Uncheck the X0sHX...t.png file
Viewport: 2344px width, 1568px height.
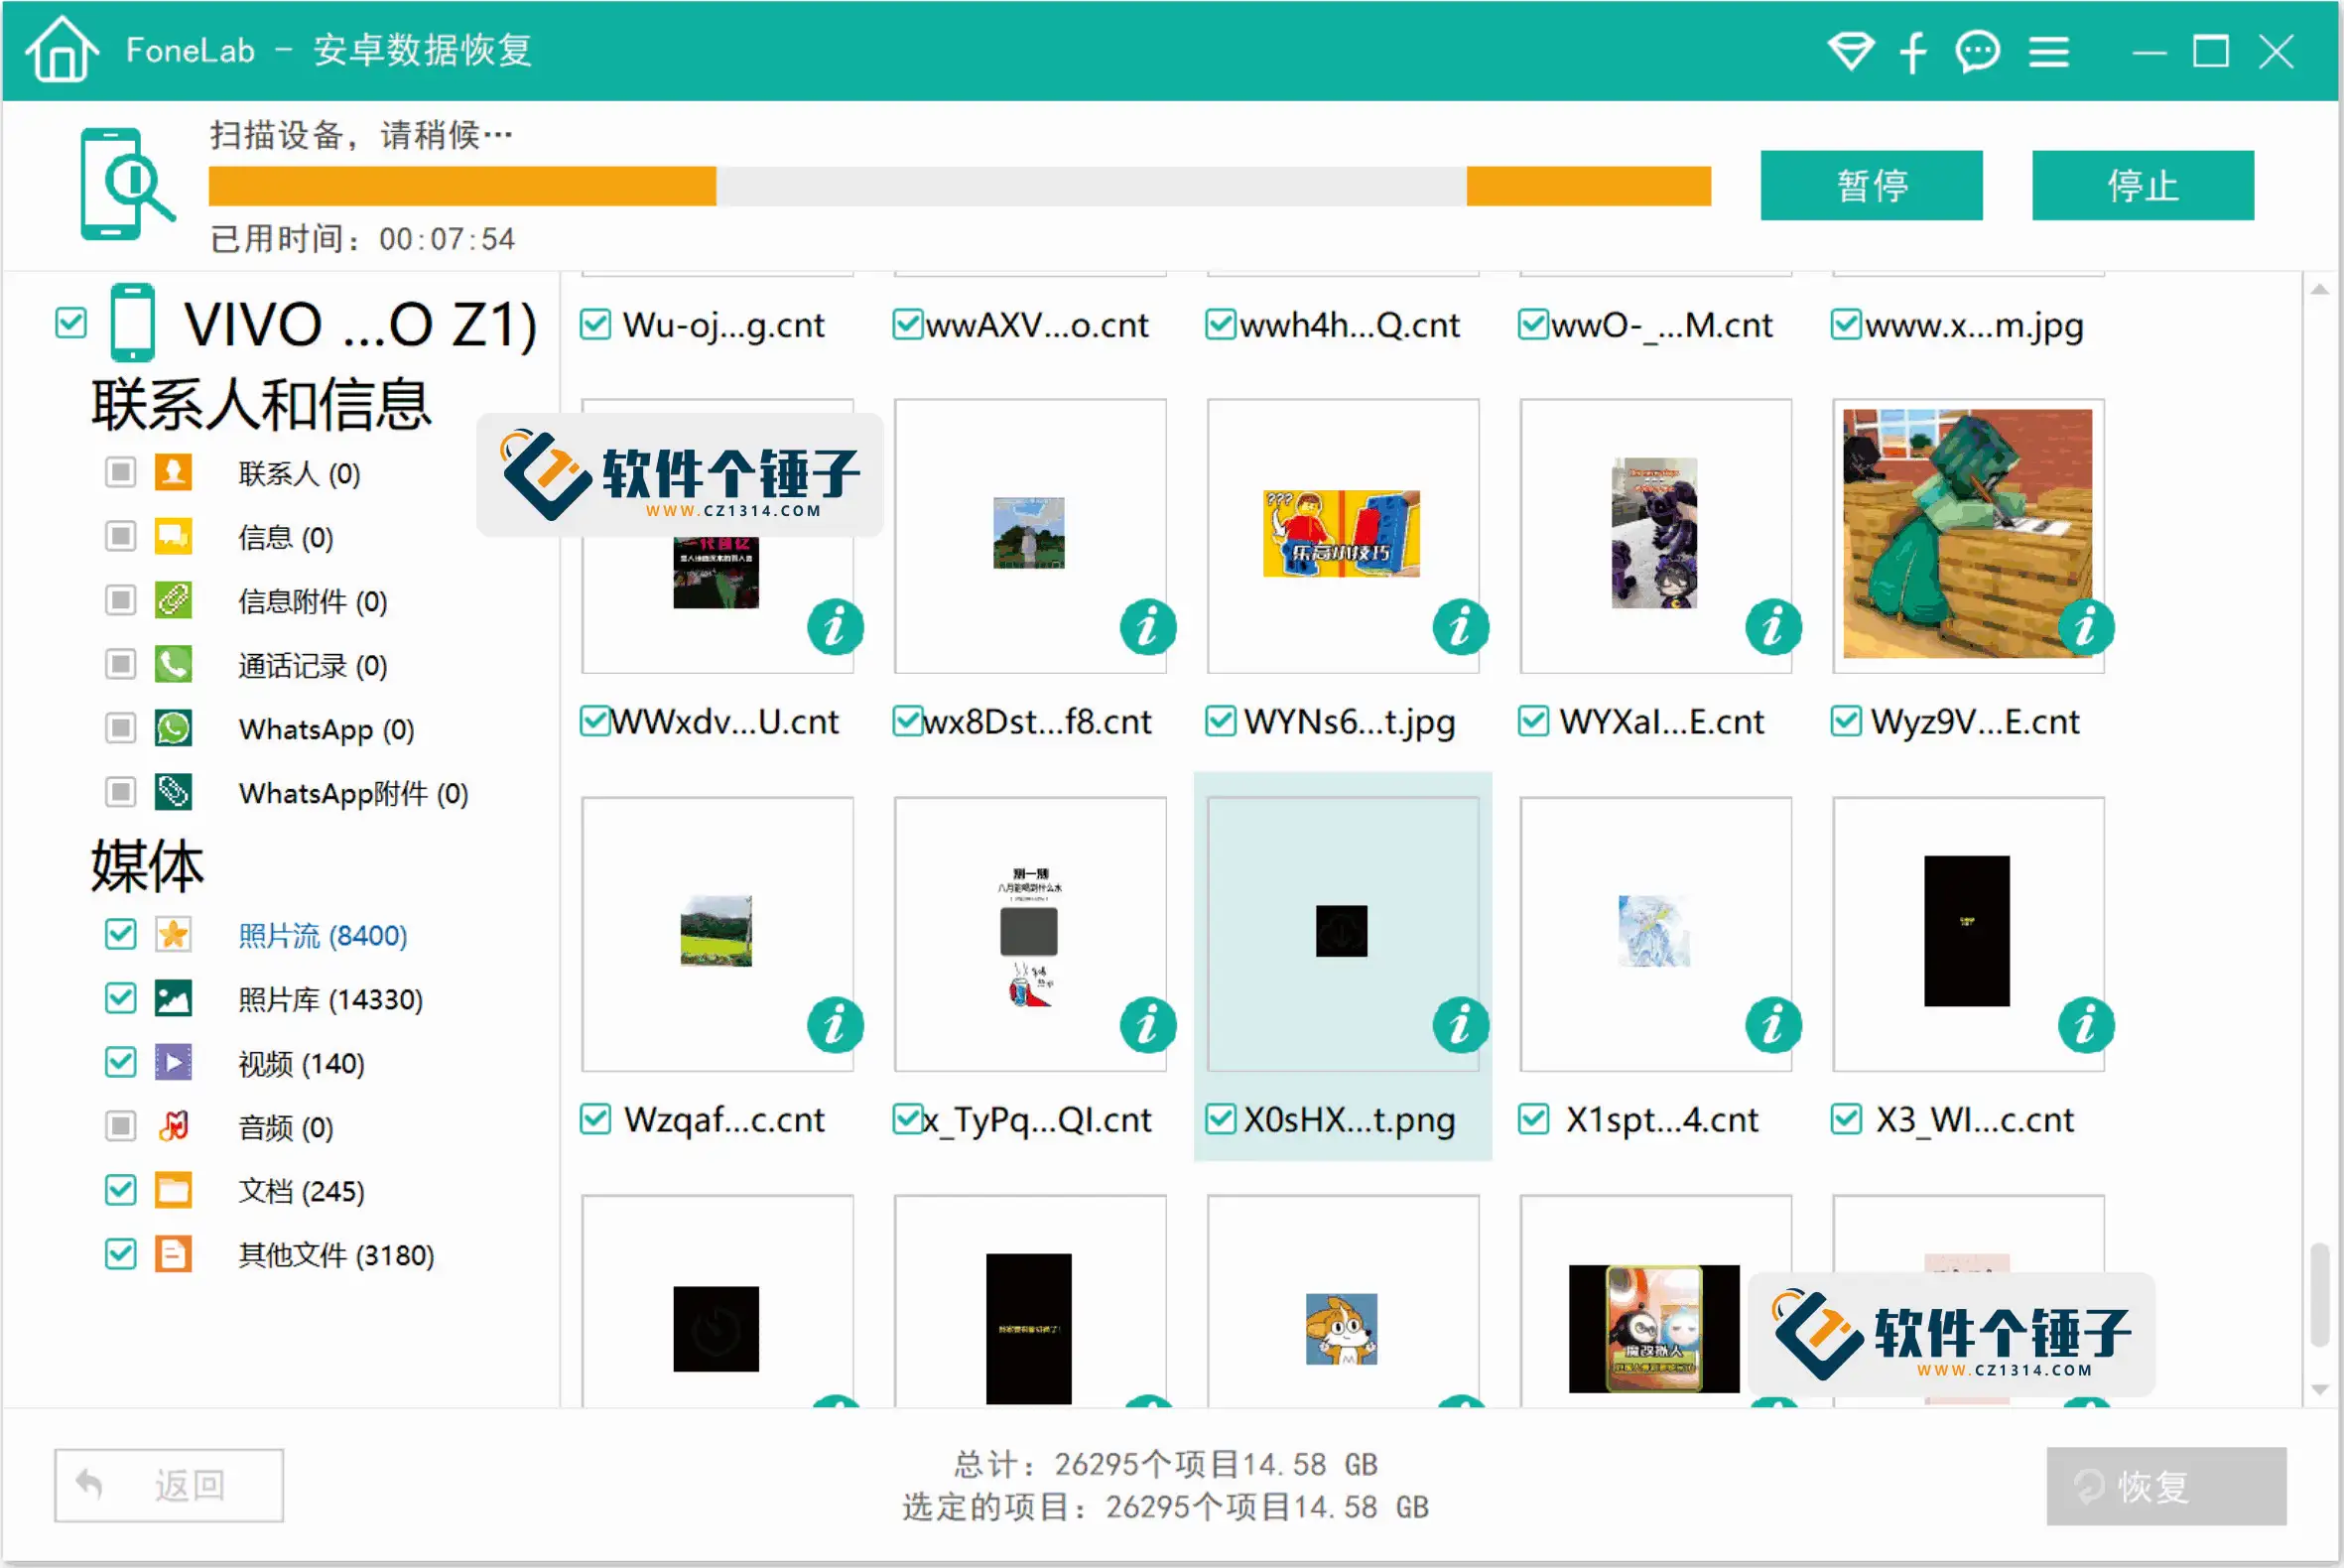point(1220,1119)
